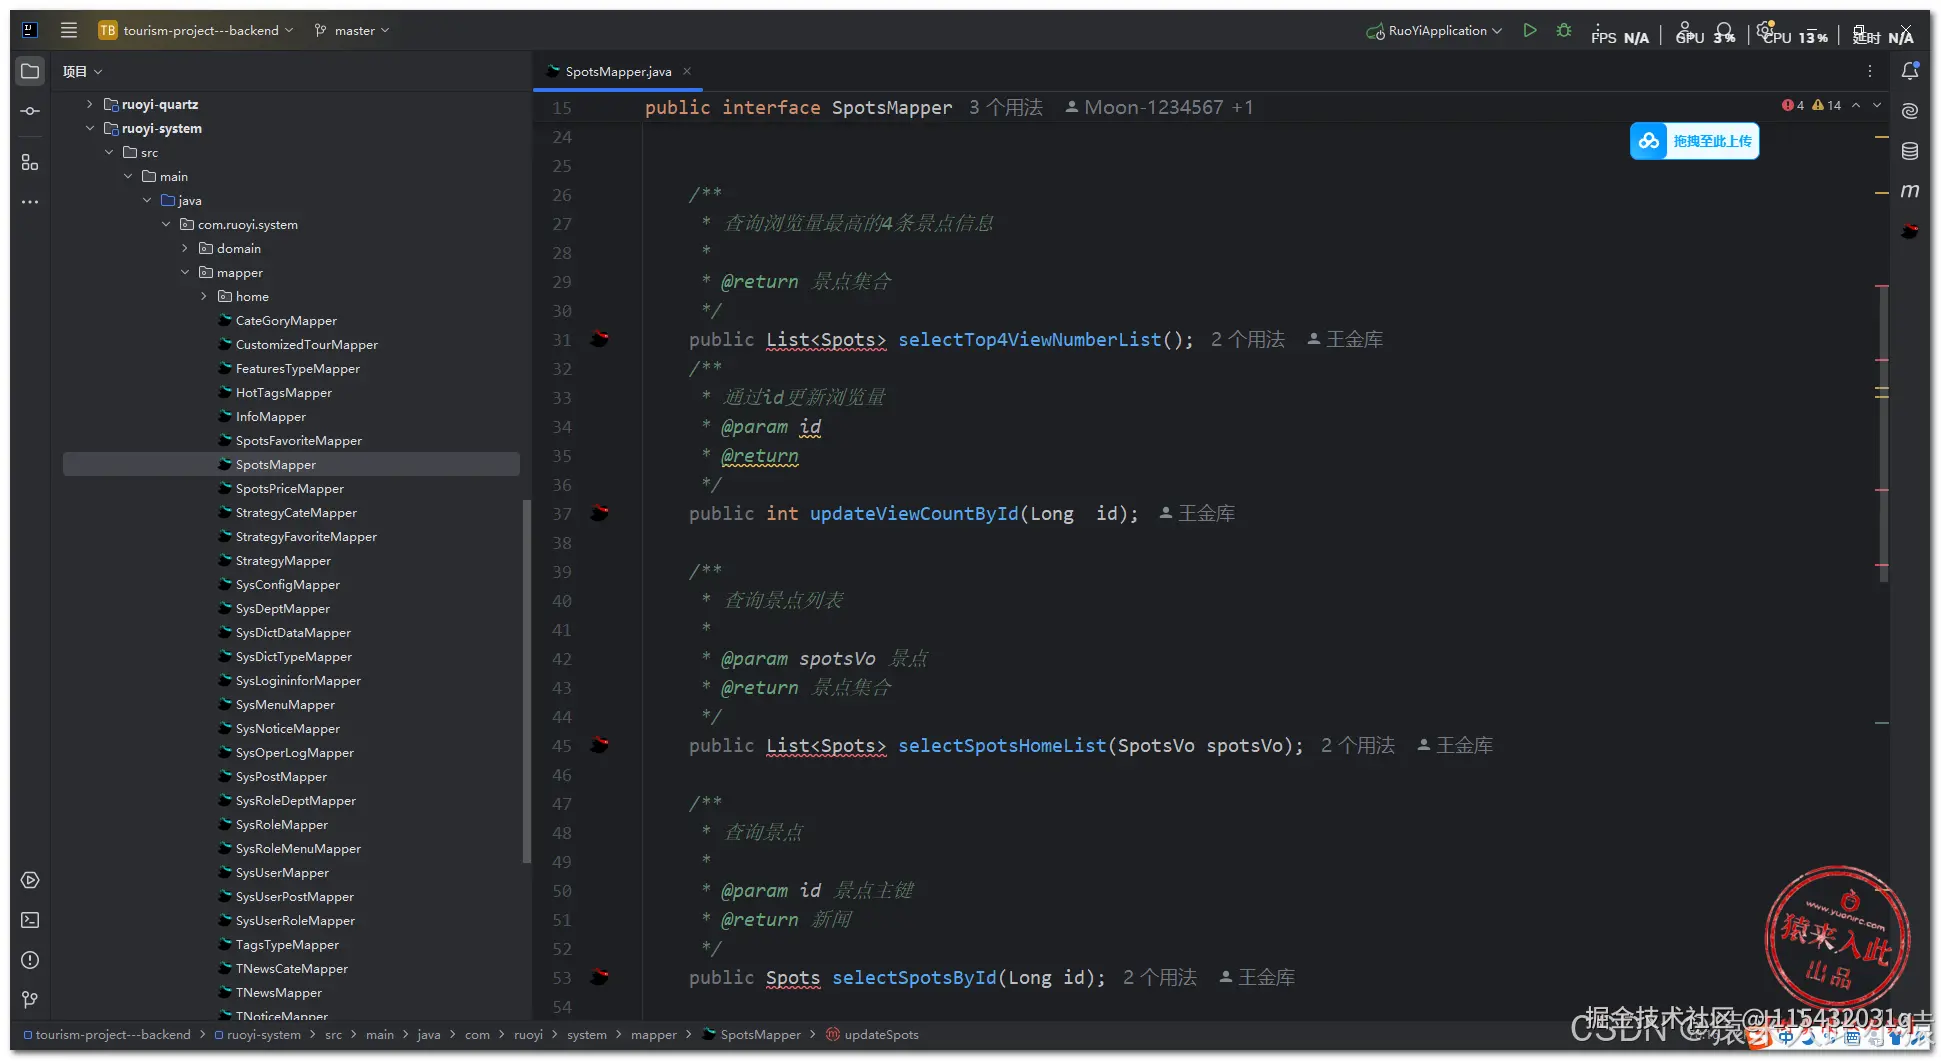Open the master branch dropdown
Image resolution: width=1941 pixels, height=1061 pixels.
pyautogui.click(x=352, y=30)
